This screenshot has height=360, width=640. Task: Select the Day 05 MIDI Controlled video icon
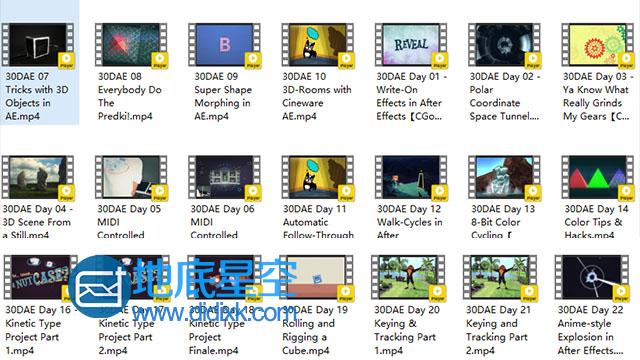tap(131, 178)
